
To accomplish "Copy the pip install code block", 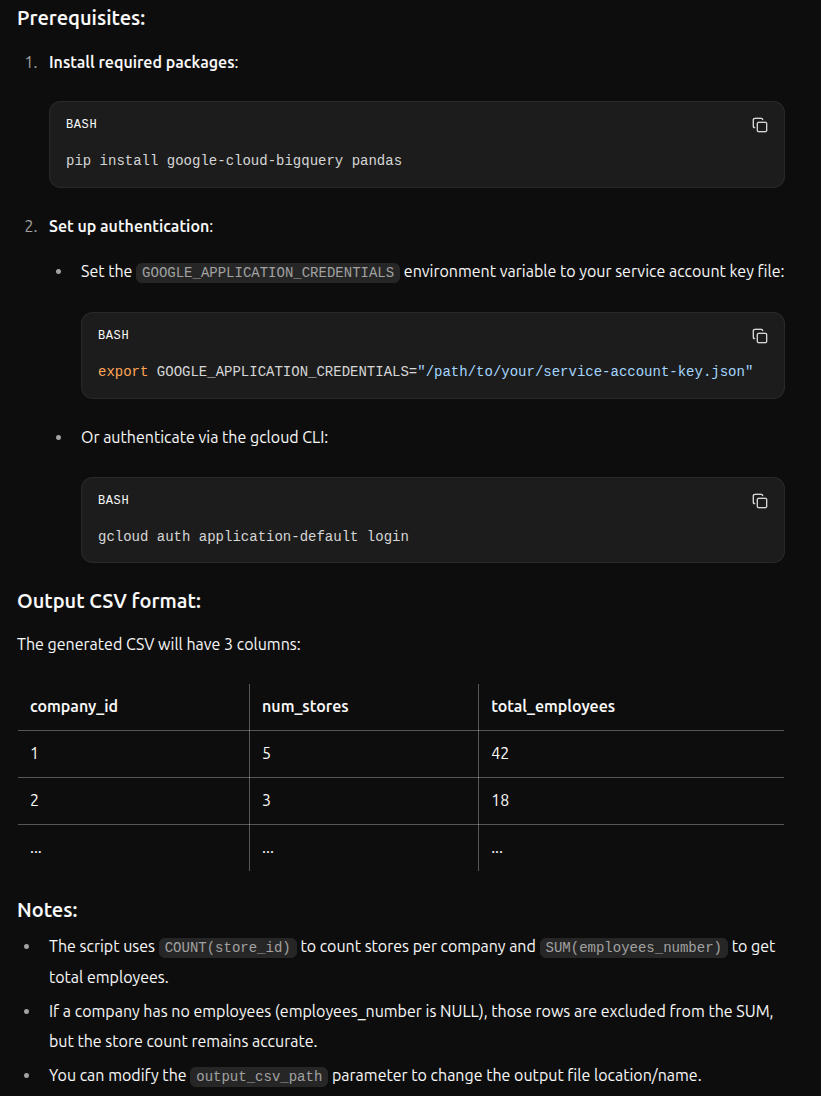I will 759,125.
